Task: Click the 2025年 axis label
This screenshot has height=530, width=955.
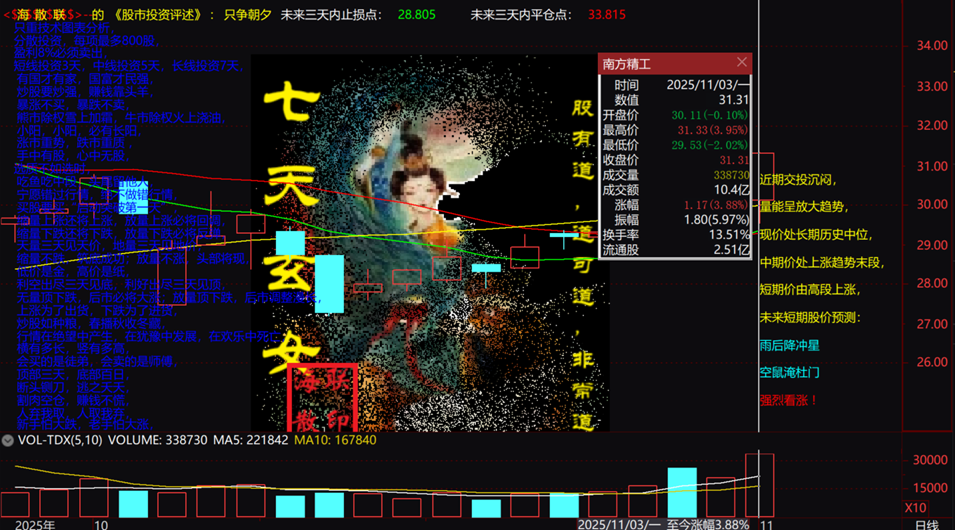Action: [35, 525]
